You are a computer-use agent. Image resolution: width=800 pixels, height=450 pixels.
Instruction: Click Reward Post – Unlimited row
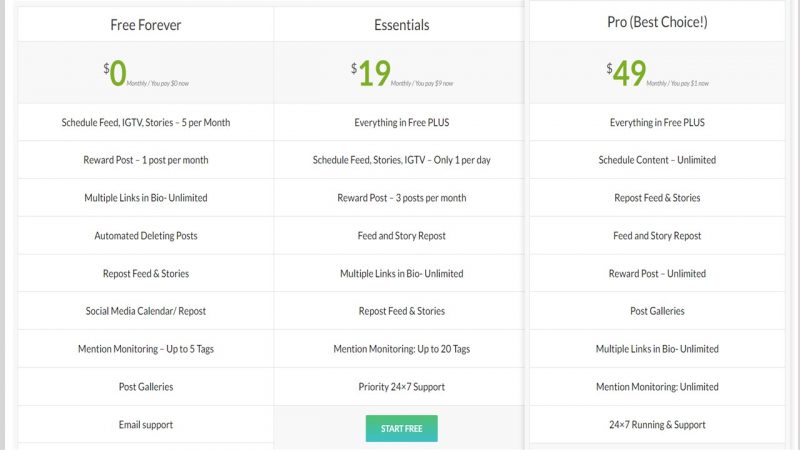(657, 273)
